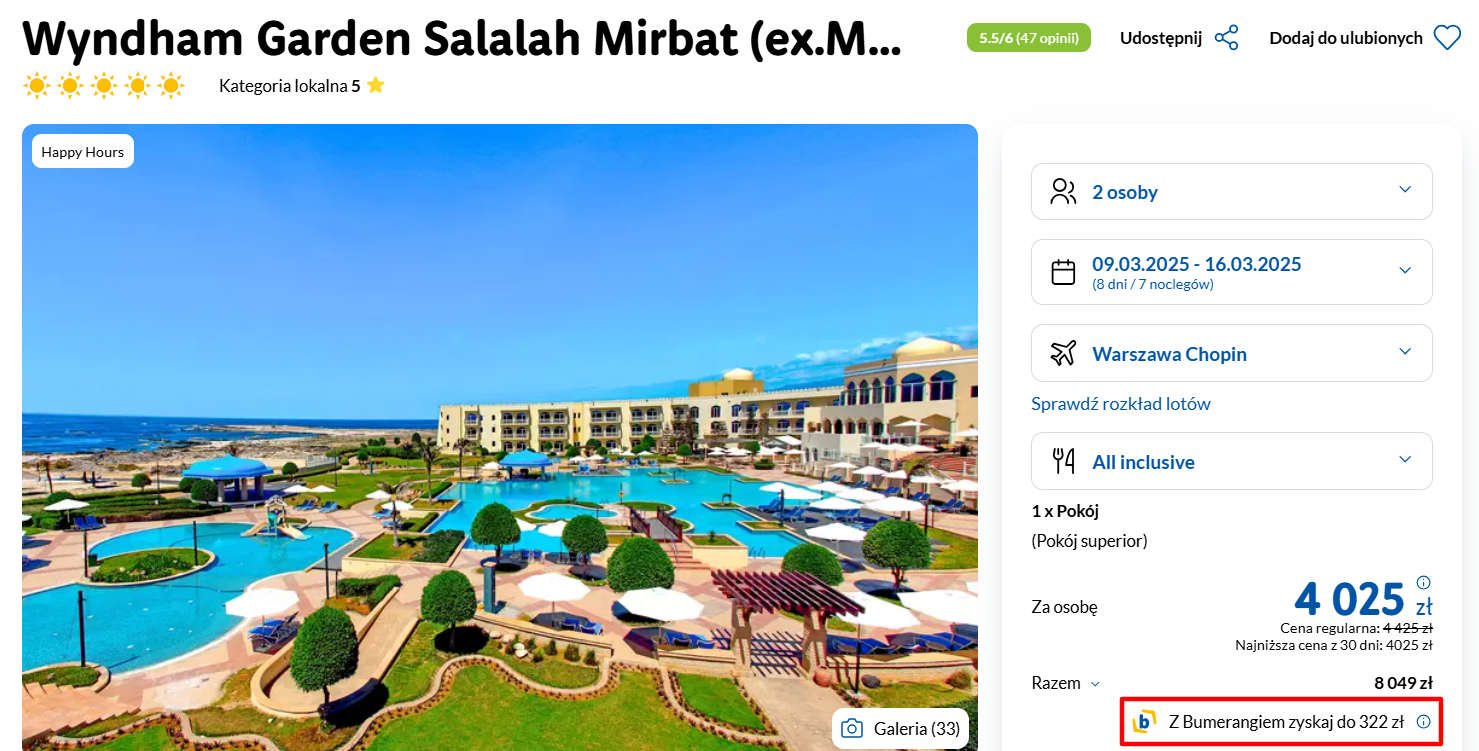Image resolution: width=1479 pixels, height=751 pixels.
Task: Click the Bumerang logo icon
Action: click(1144, 721)
